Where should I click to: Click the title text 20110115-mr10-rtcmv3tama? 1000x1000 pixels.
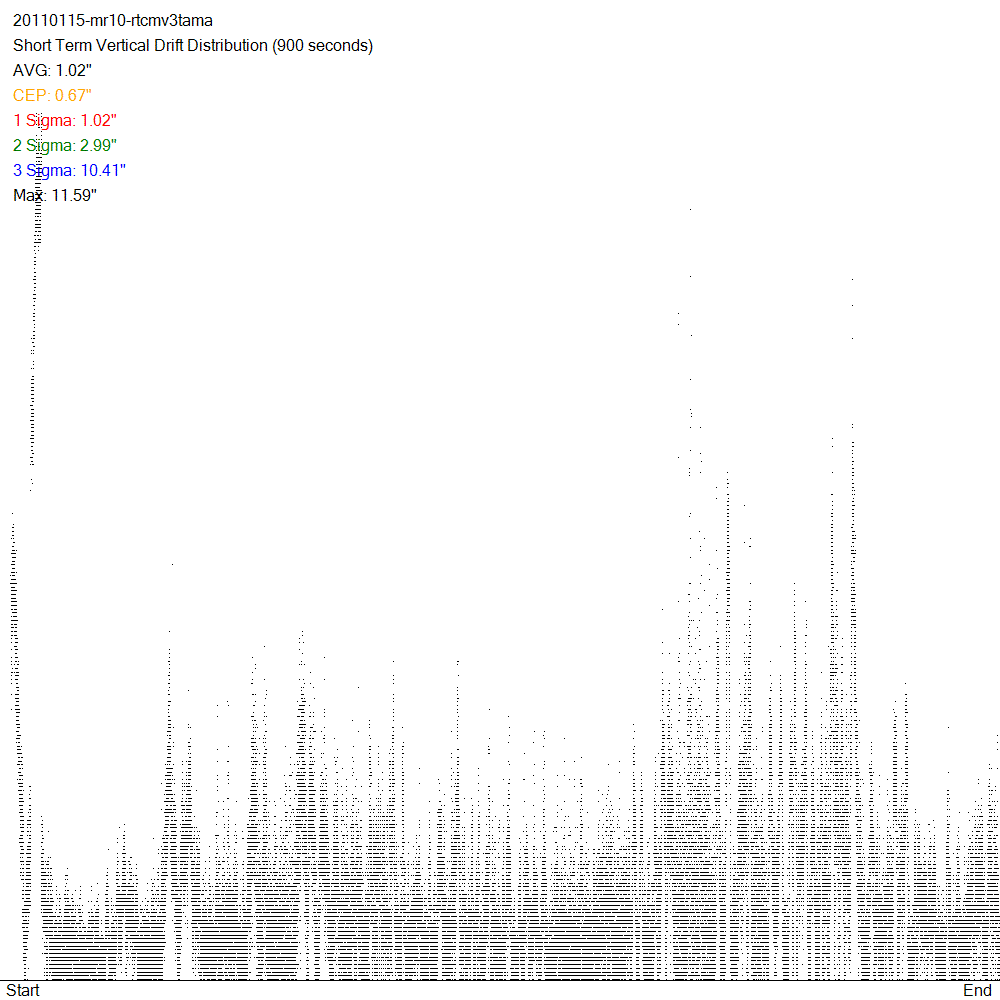point(112,20)
